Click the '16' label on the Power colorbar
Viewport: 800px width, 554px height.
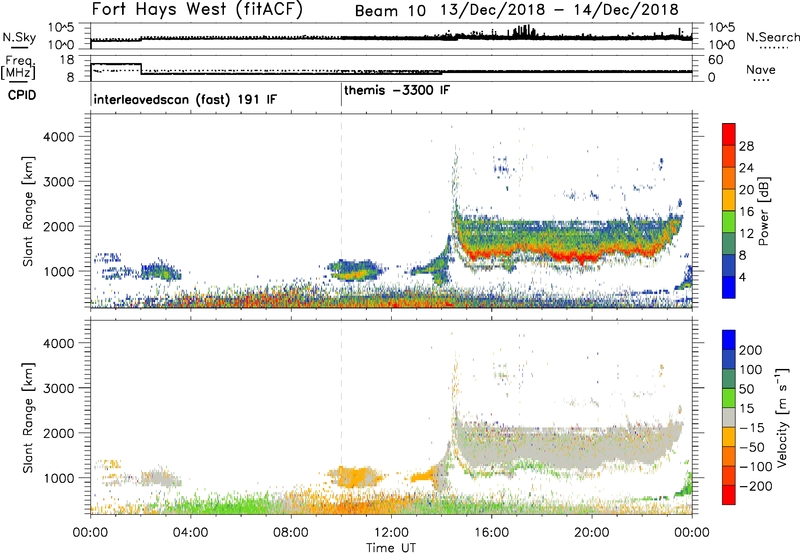pos(746,212)
